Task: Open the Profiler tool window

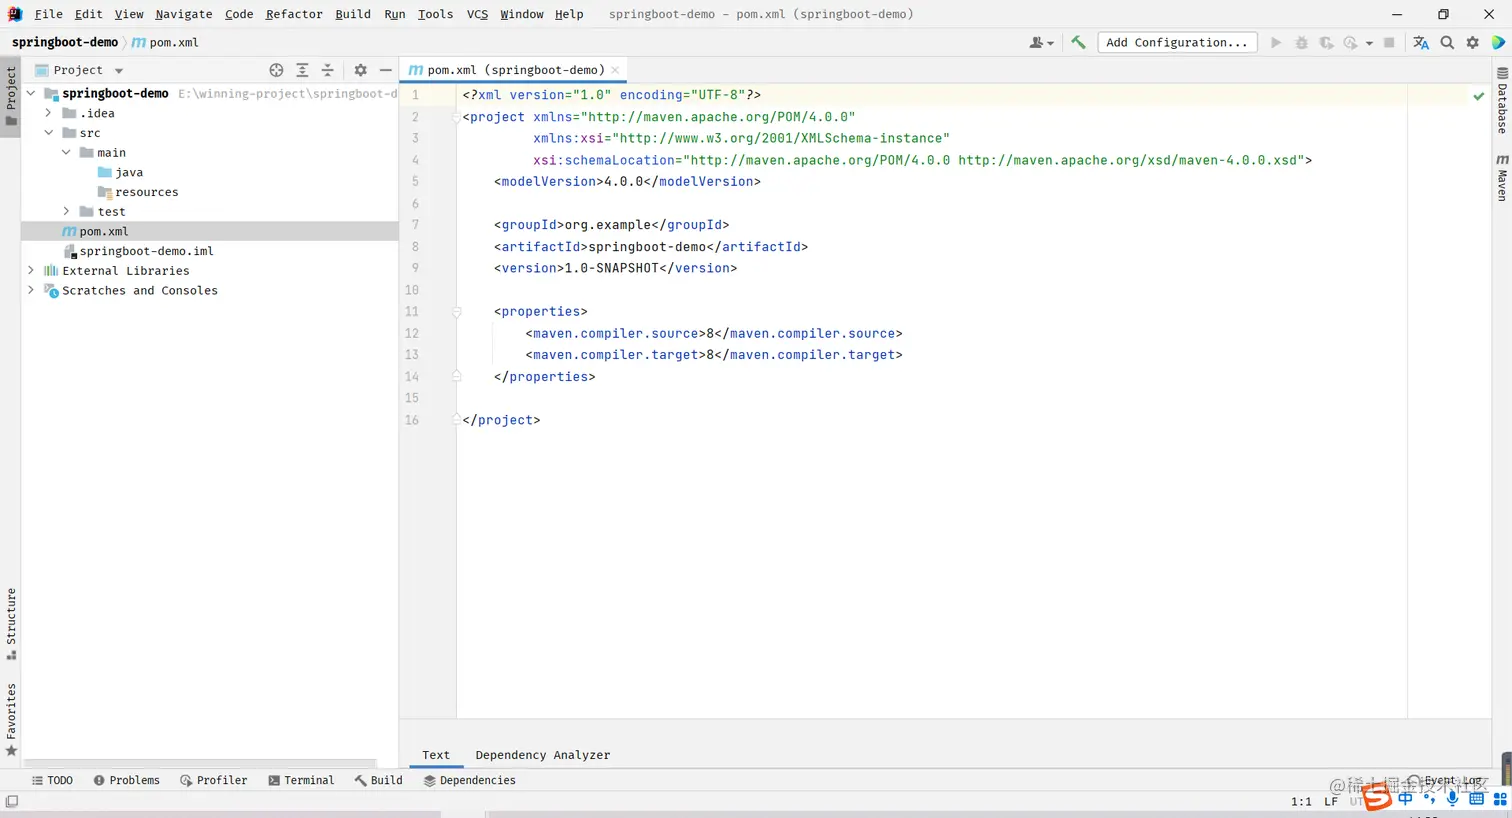Action: (213, 780)
